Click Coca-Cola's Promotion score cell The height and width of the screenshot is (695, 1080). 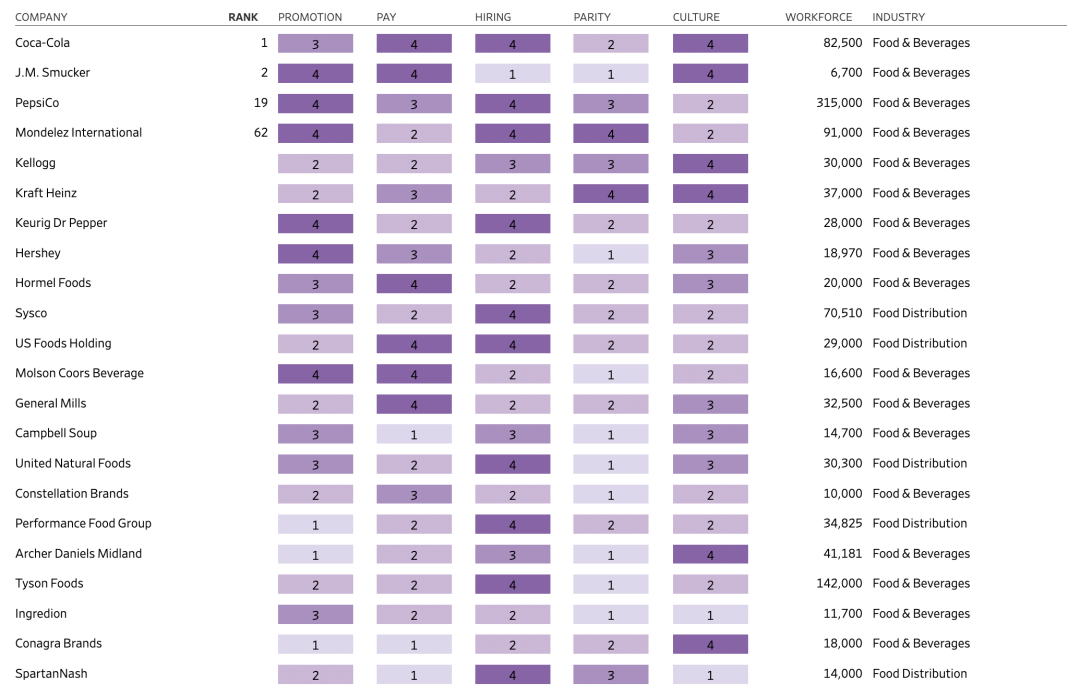[x=315, y=44]
